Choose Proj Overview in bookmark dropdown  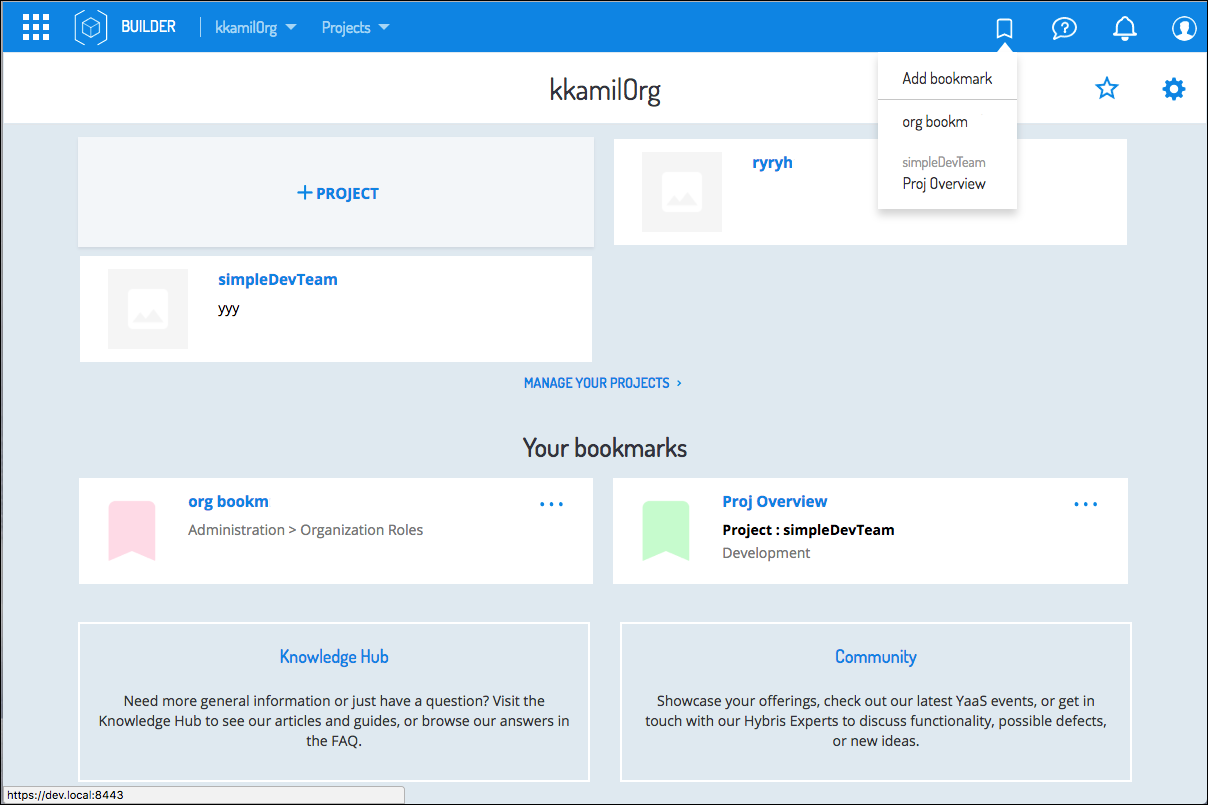pyautogui.click(x=944, y=183)
